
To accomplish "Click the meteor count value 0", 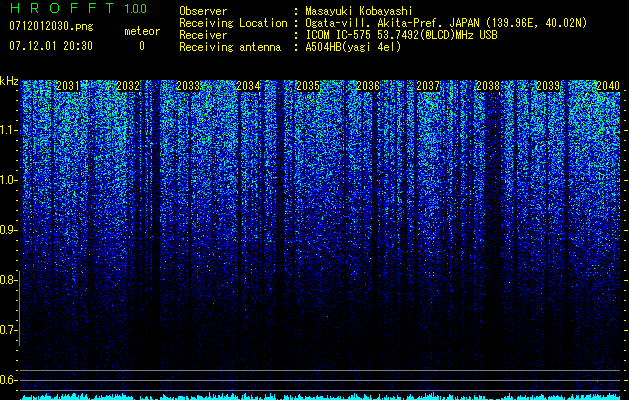I will [142, 46].
